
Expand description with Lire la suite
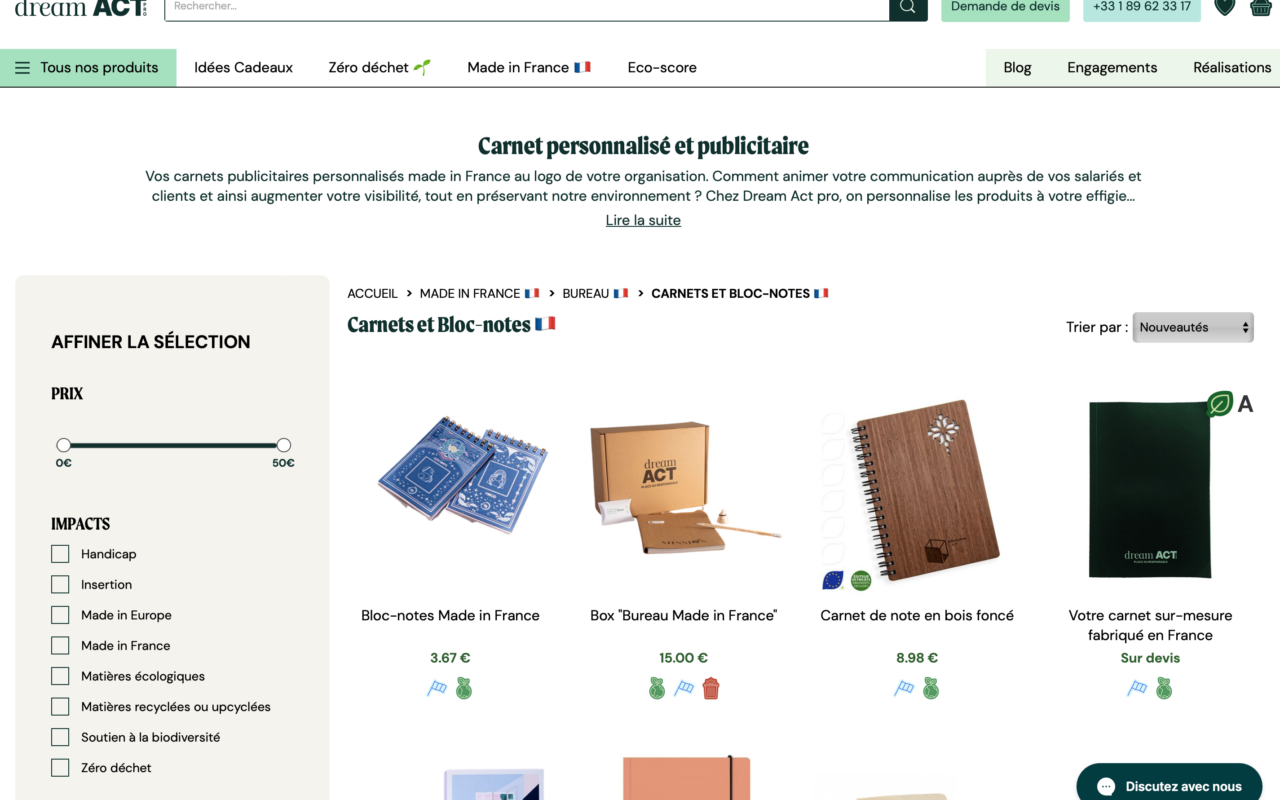[643, 220]
